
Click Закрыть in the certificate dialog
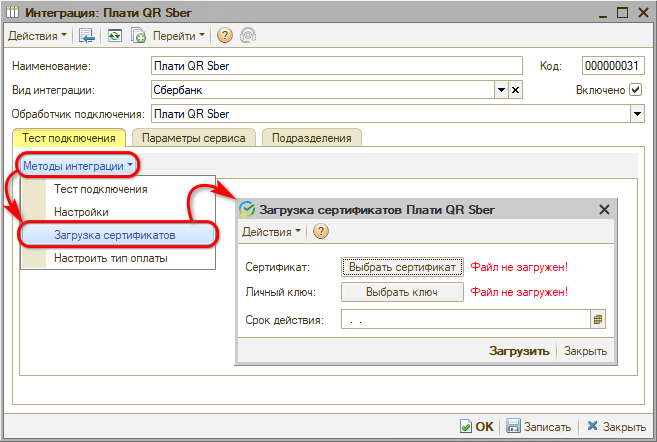tap(585, 351)
